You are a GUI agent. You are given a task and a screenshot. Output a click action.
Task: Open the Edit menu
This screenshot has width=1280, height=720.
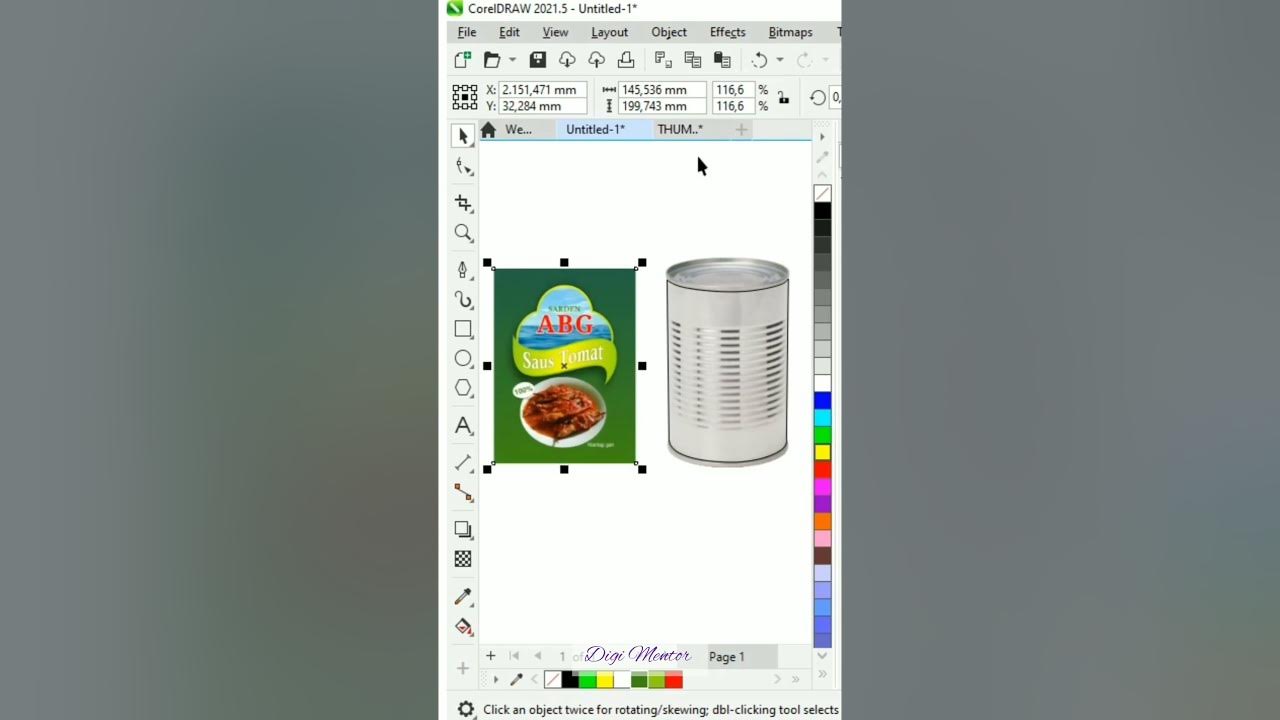509,32
